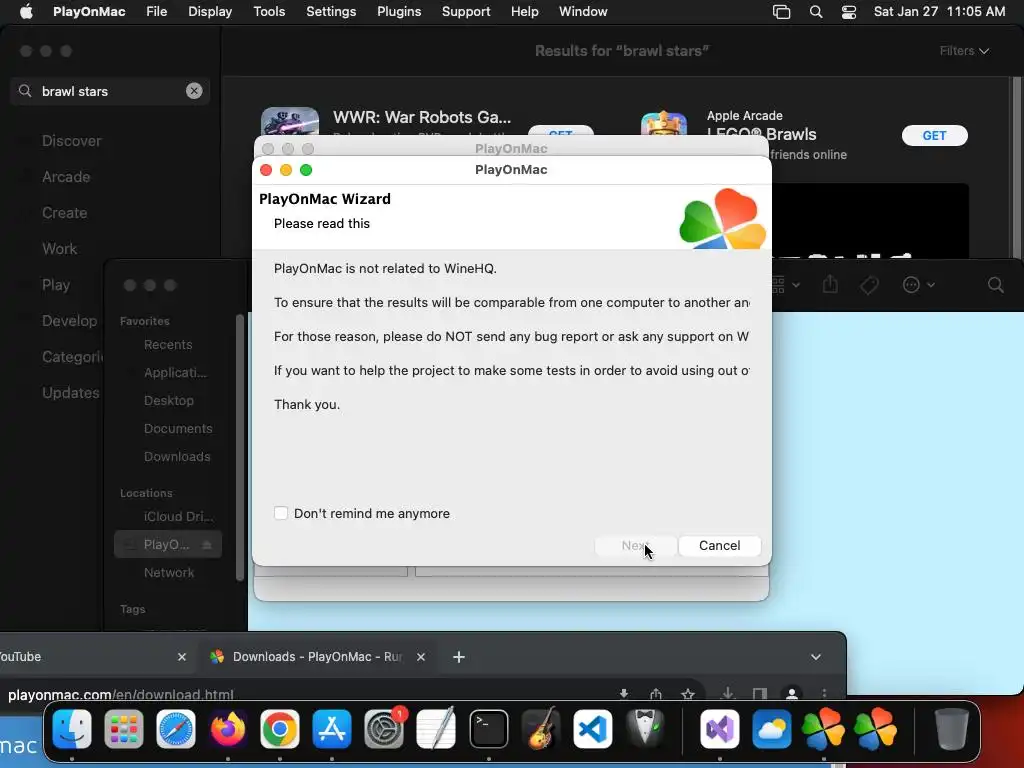This screenshot has width=1024, height=768.
Task: Open Launchpad from the Dock
Action: [x=123, y=729]
